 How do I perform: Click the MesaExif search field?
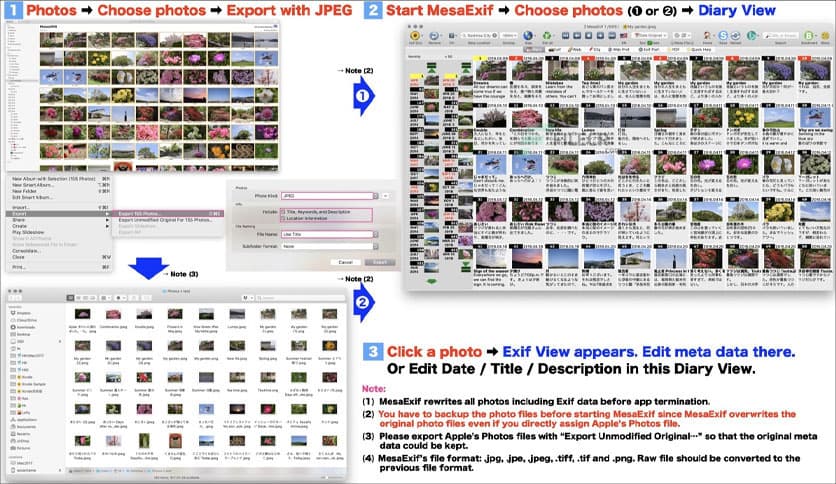(x=782, y=35)
